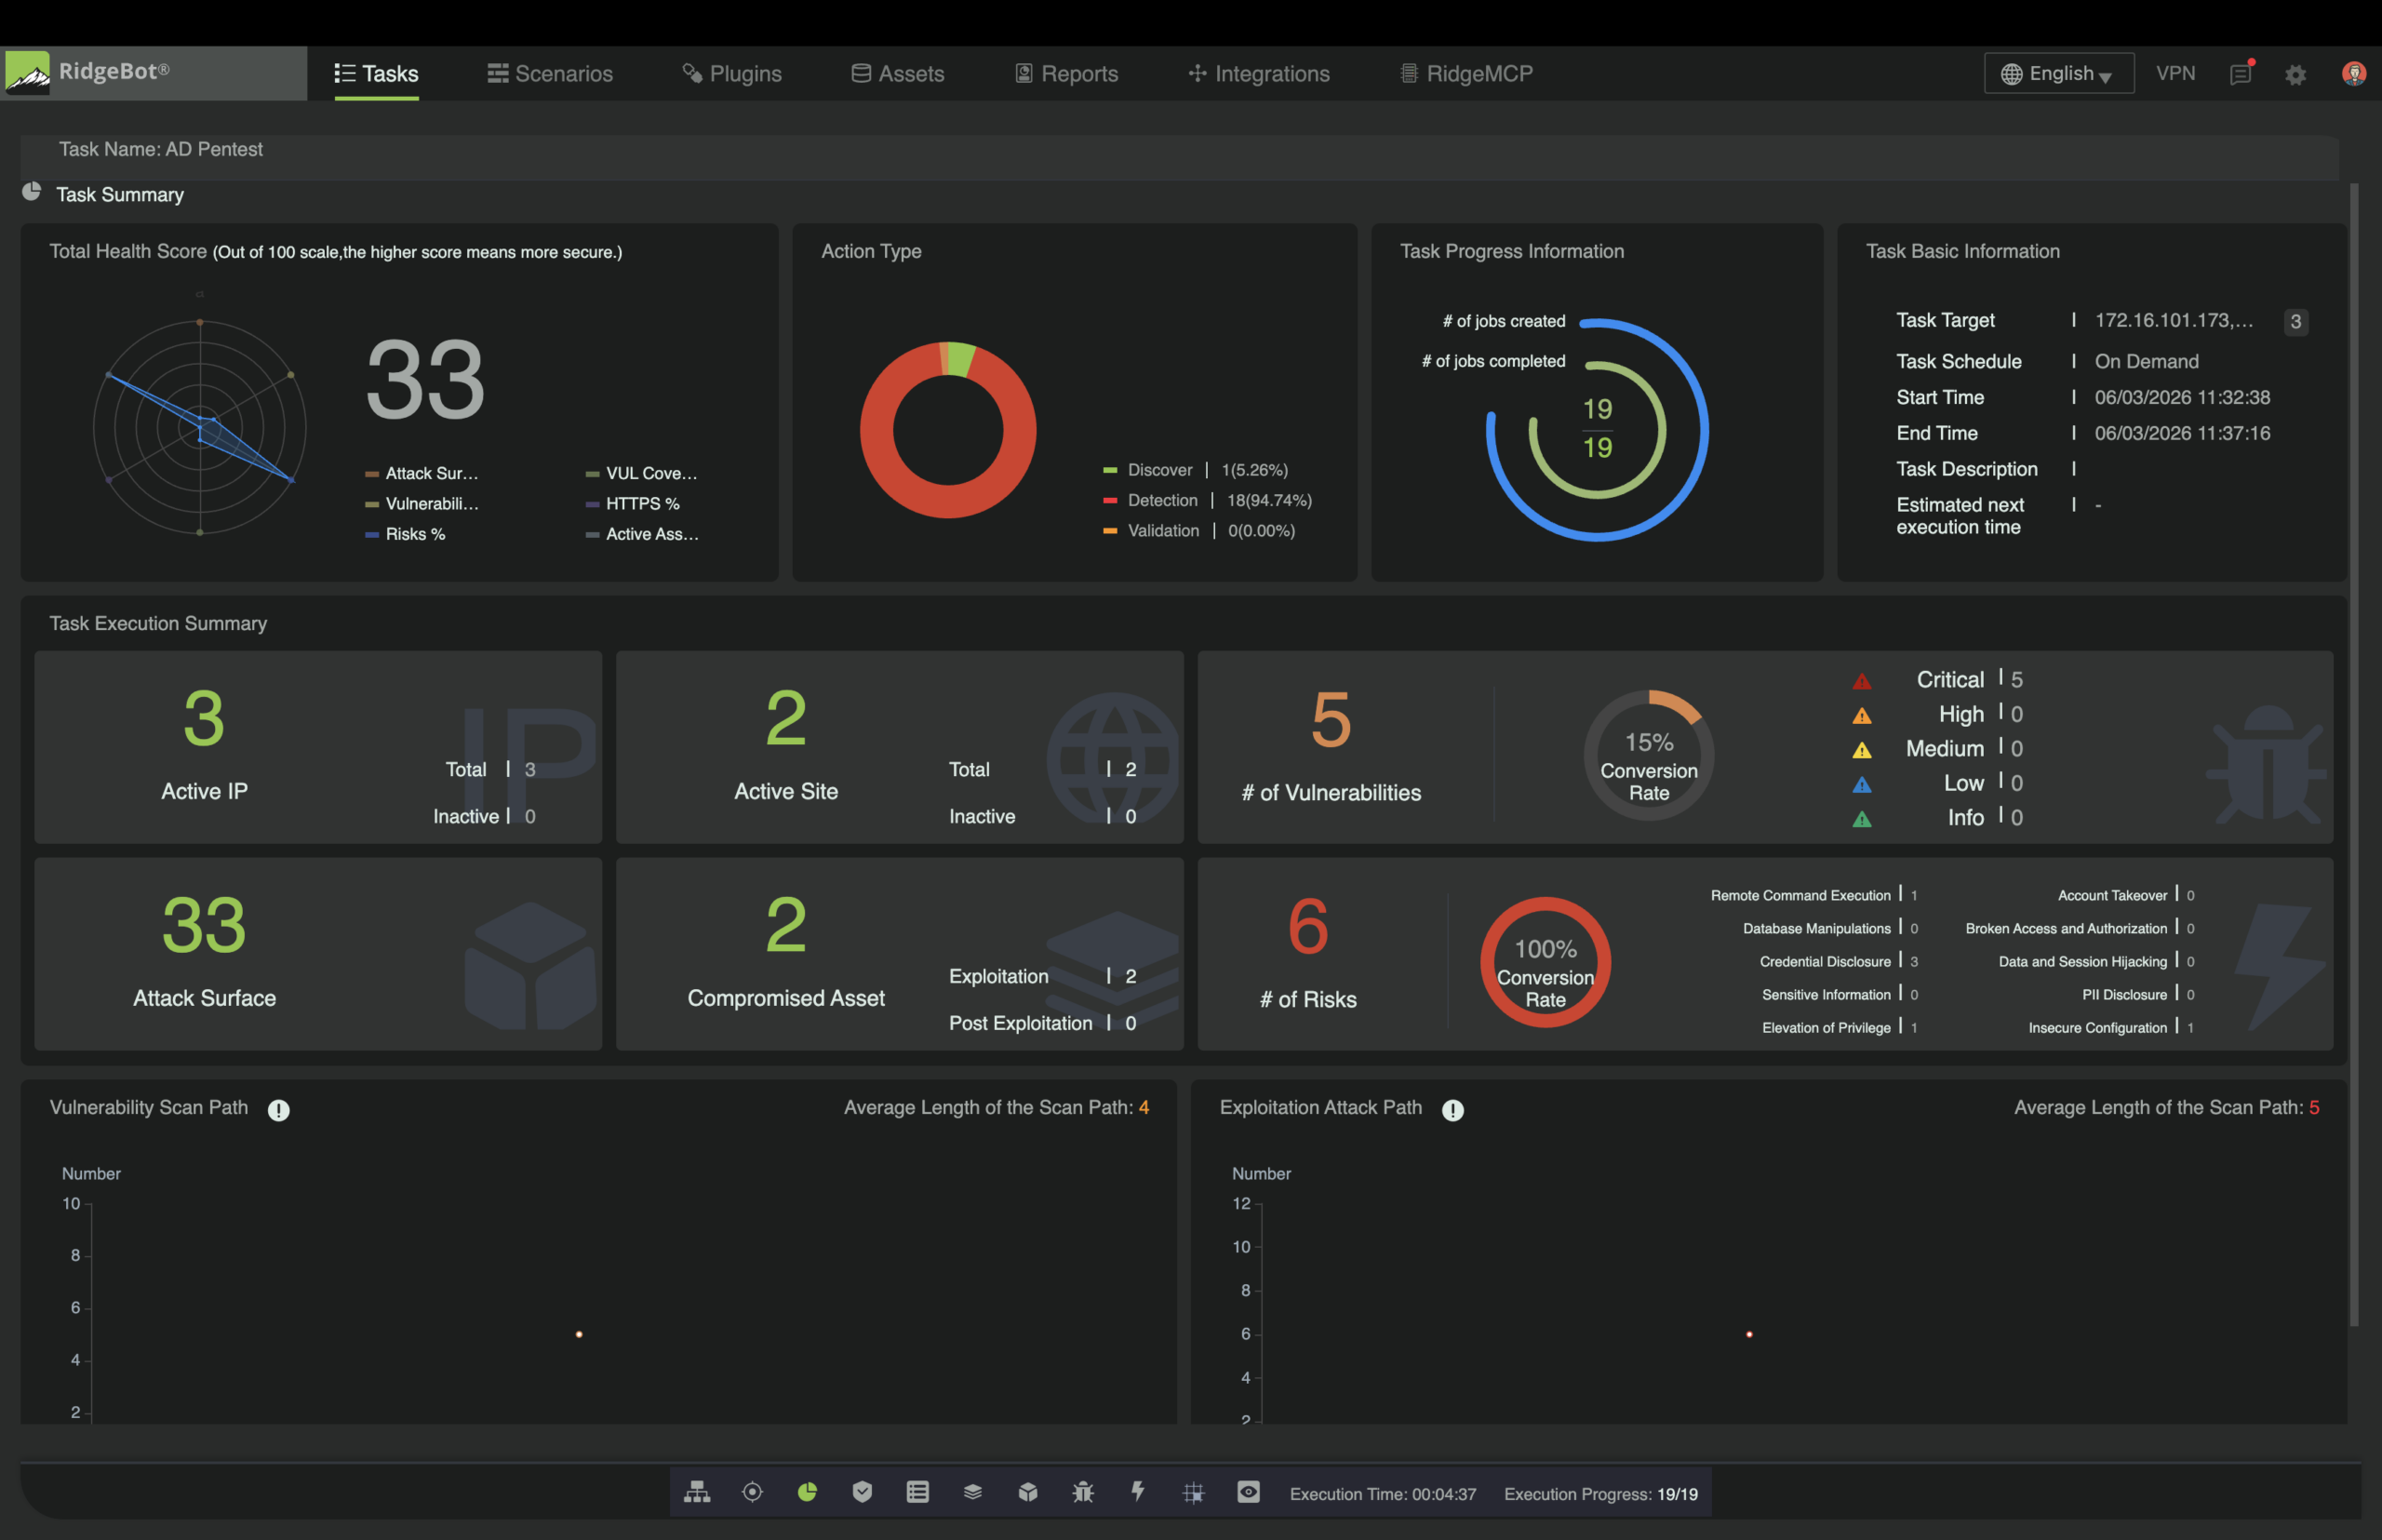The height and width of the screenshot is (1540, 2382).
Task: Toggle the Discover legend entry
Action: [1194, 470]
